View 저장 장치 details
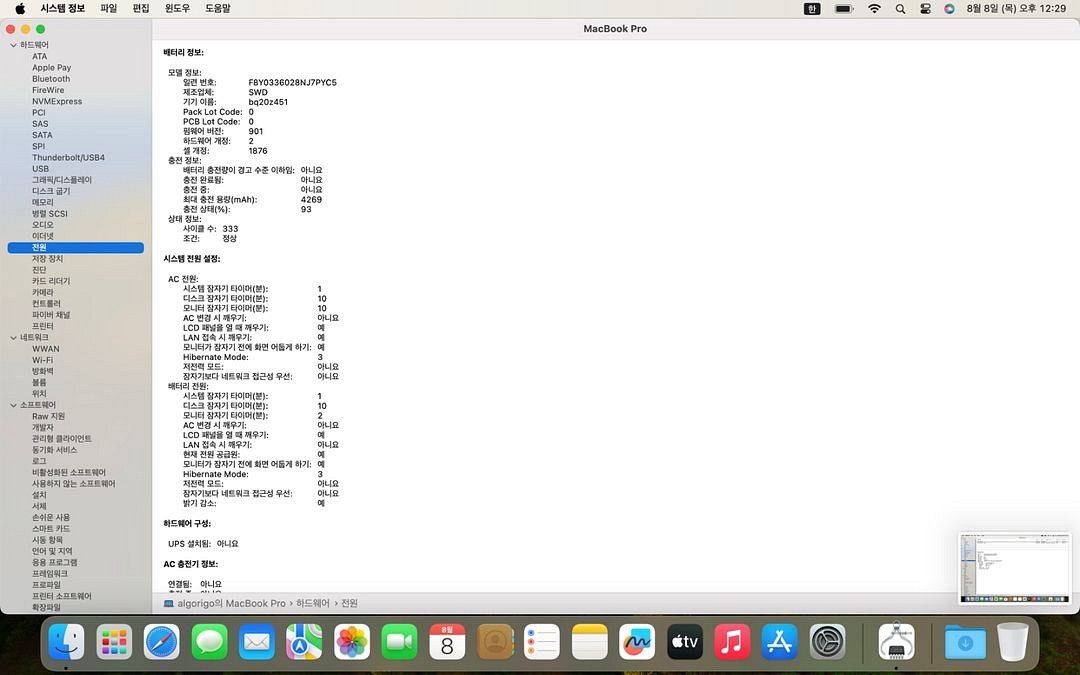The image size is (1080, 675). coord(48,258)
